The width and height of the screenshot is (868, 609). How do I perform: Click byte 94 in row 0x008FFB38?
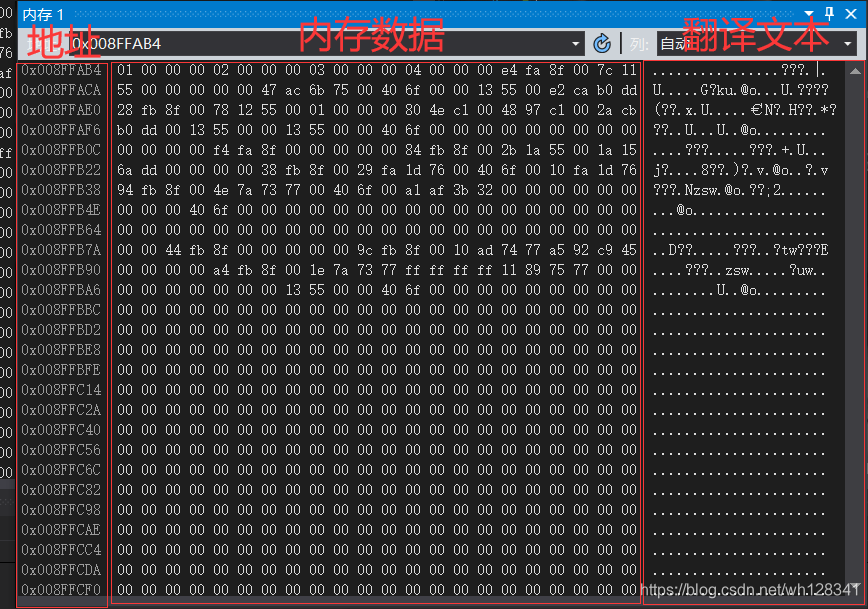(125, 189)
